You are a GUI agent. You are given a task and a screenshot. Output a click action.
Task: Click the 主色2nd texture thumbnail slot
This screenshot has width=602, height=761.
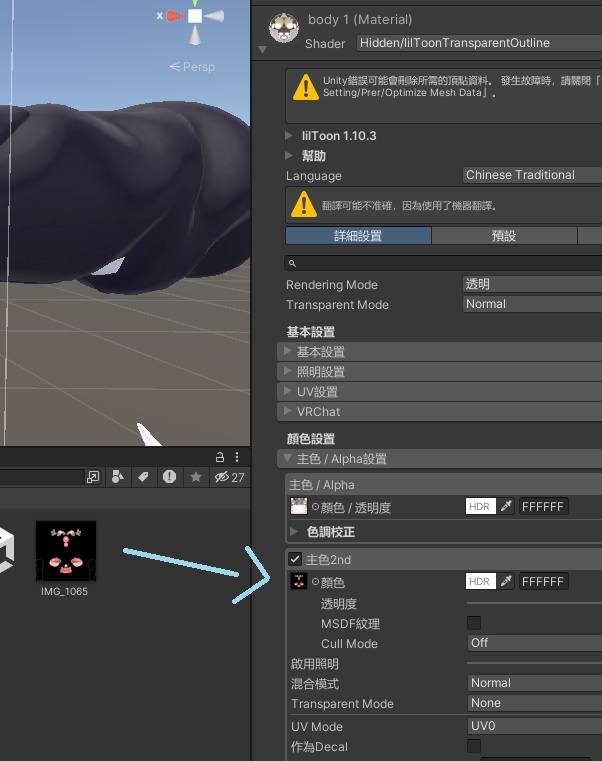click(x=299, y=581)
